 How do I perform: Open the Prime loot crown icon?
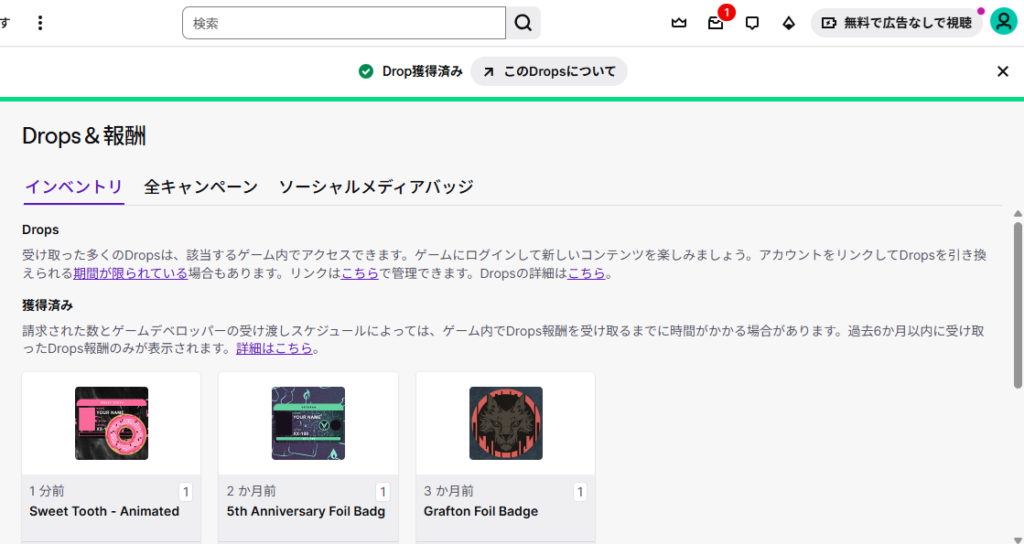(679, 23)
